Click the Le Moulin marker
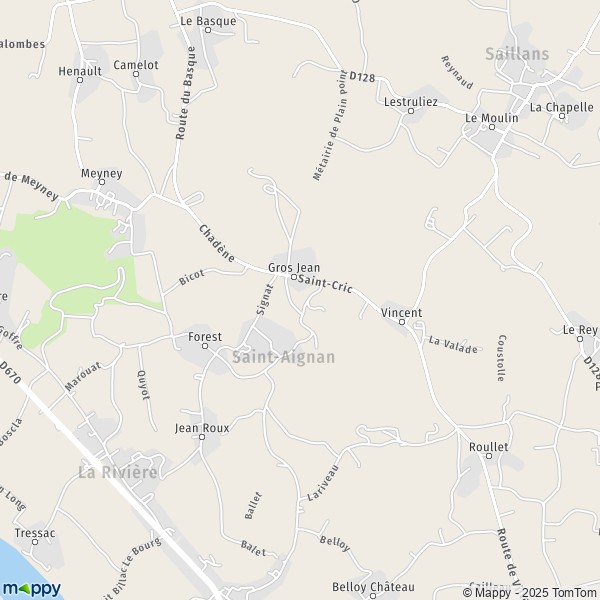This screenshot has height=600, width=600. [492, 127]
